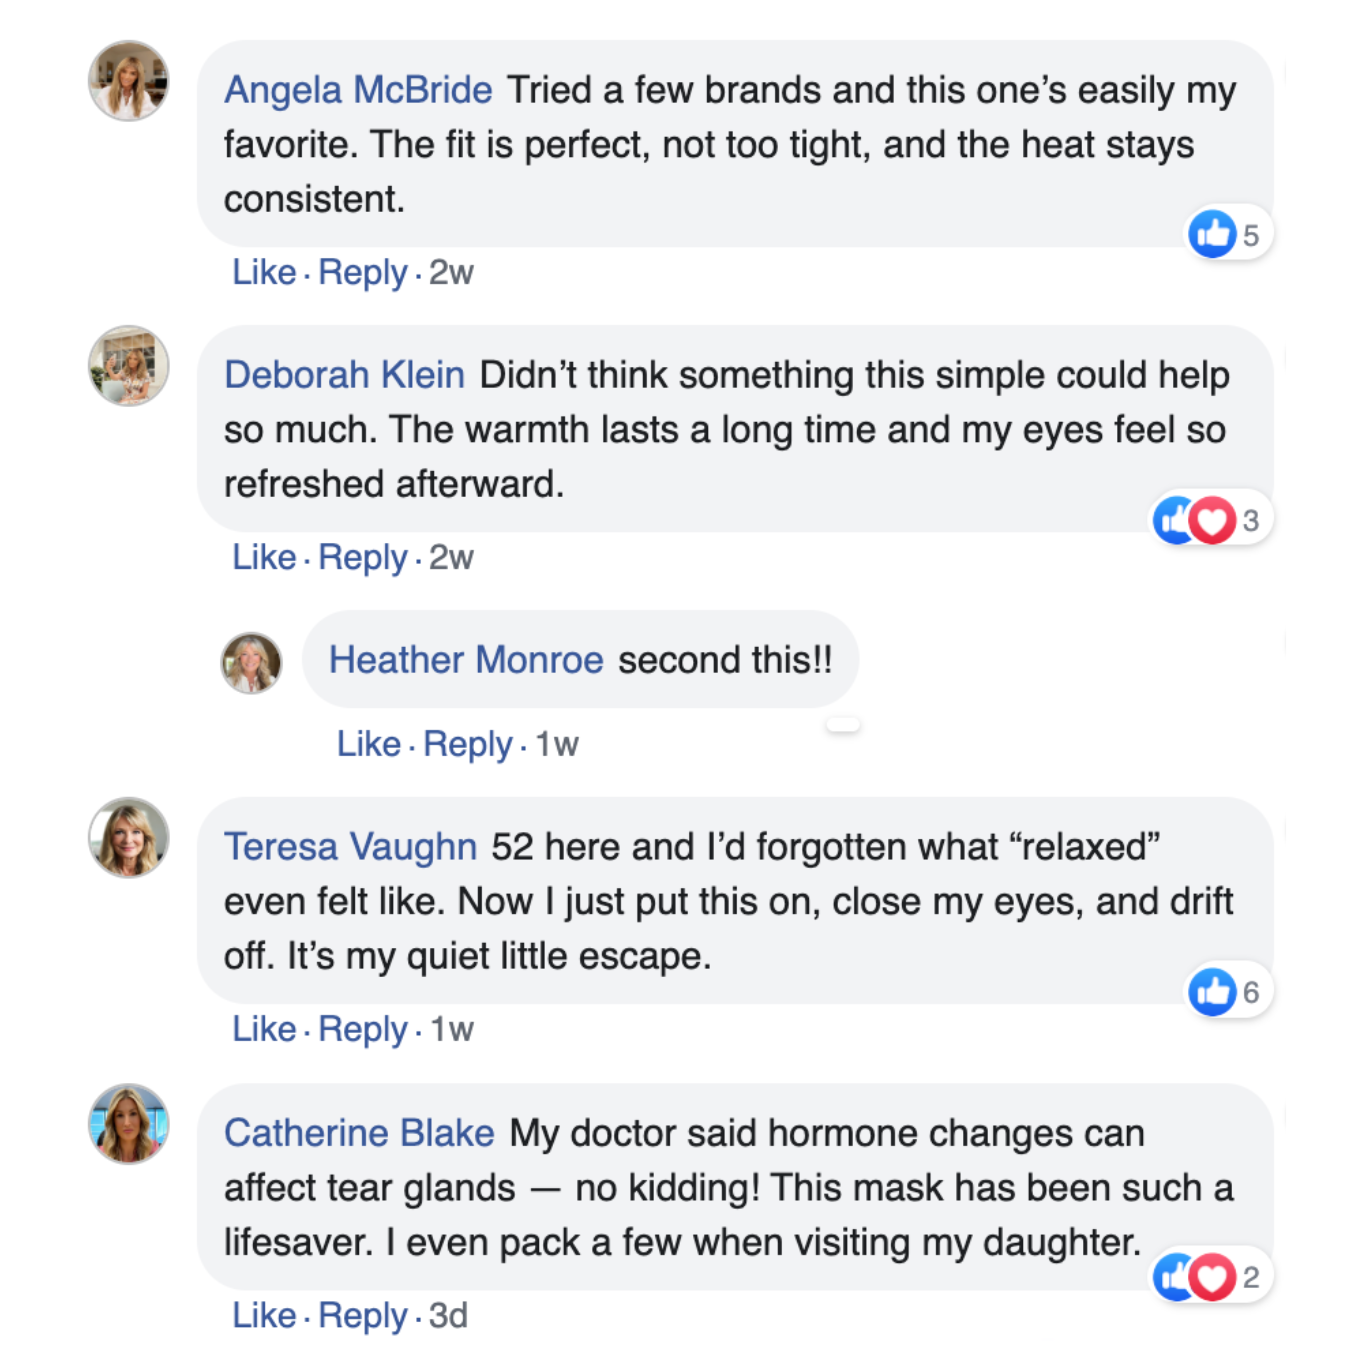This screenshot has width=1365, height=1365.
Task: Visit Heather Monroe's profile via name
Action: (466, 660)
